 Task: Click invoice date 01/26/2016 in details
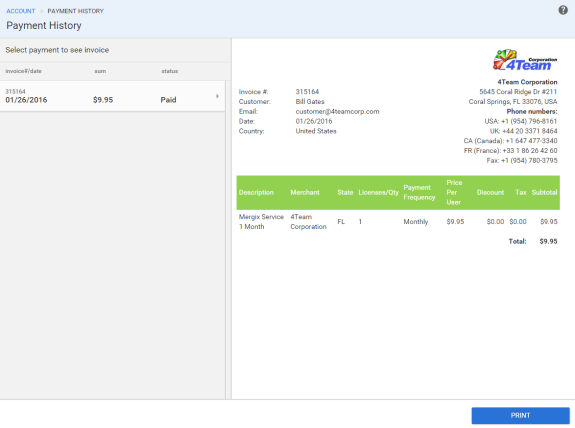click(314, 121)
